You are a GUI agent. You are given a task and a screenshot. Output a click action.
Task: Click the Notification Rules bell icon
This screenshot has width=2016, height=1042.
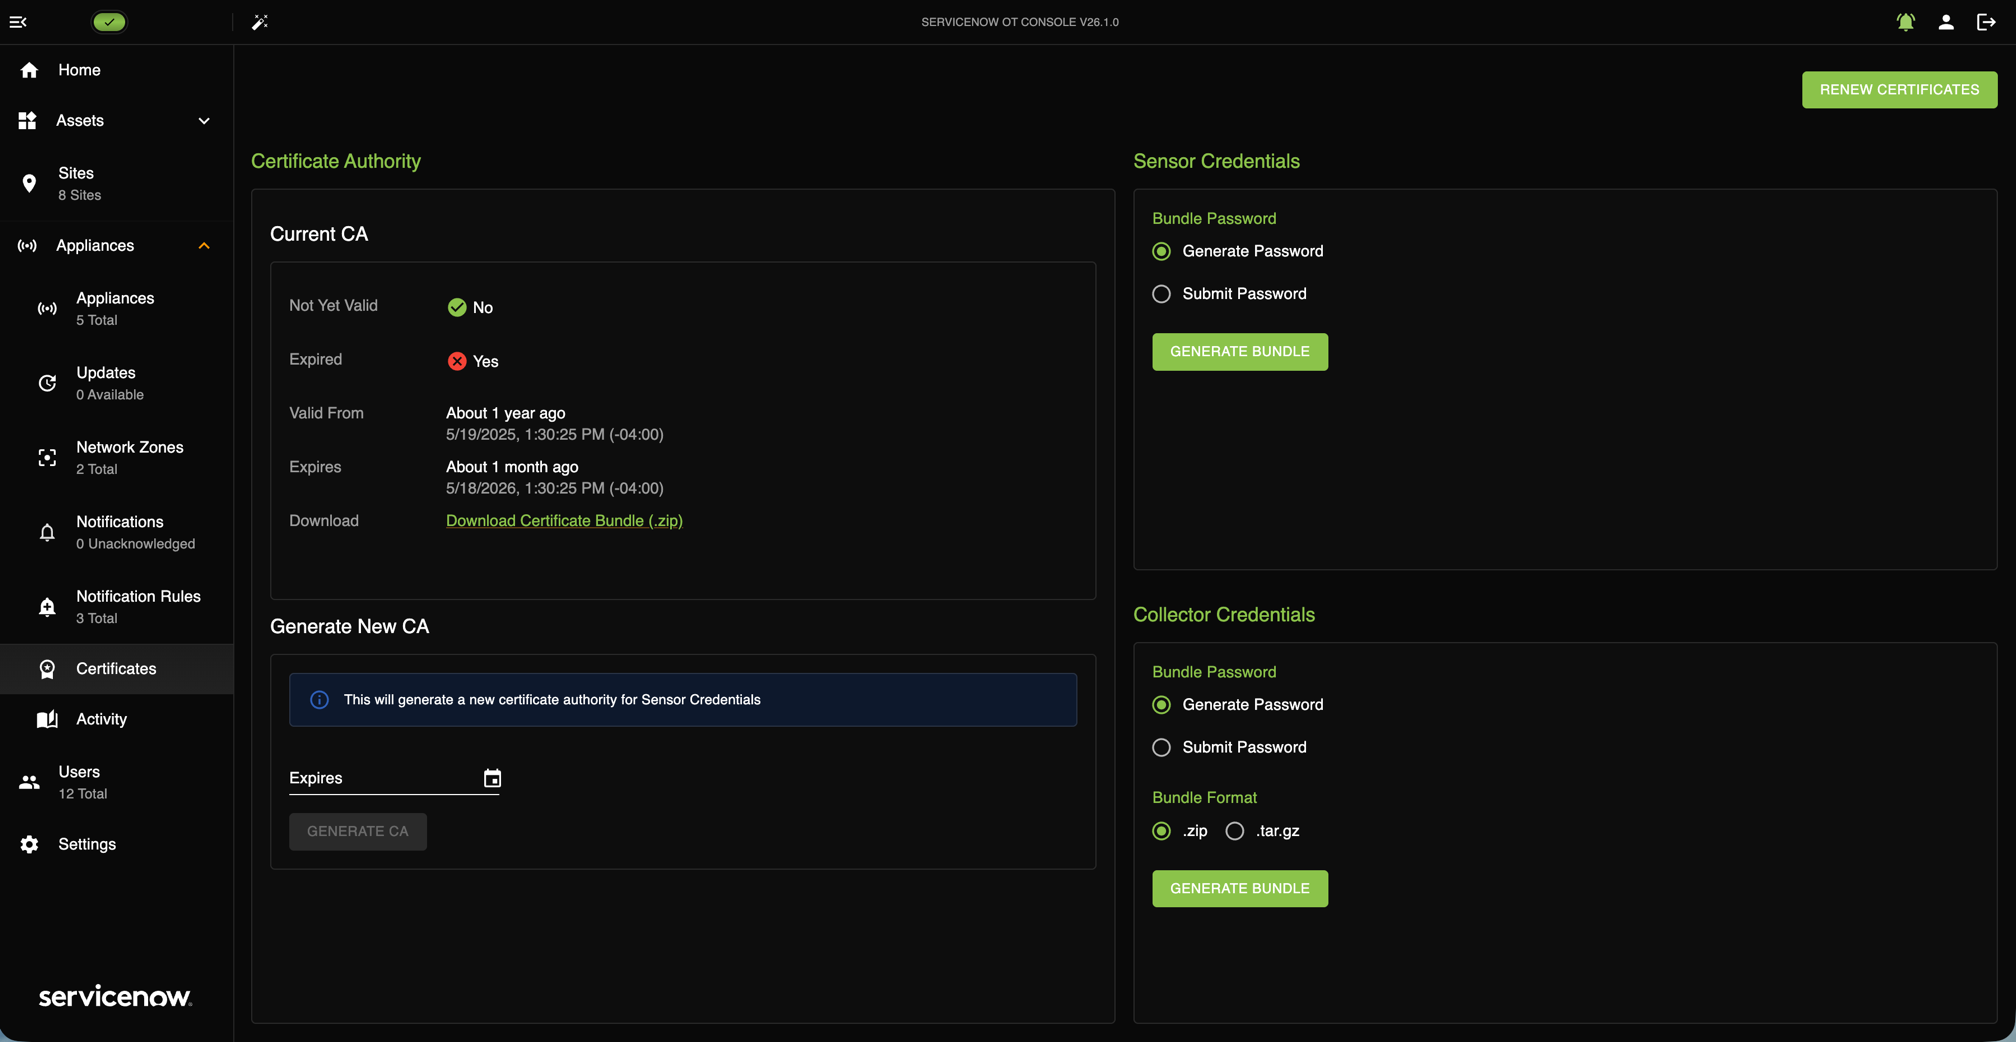click(47, 607)
